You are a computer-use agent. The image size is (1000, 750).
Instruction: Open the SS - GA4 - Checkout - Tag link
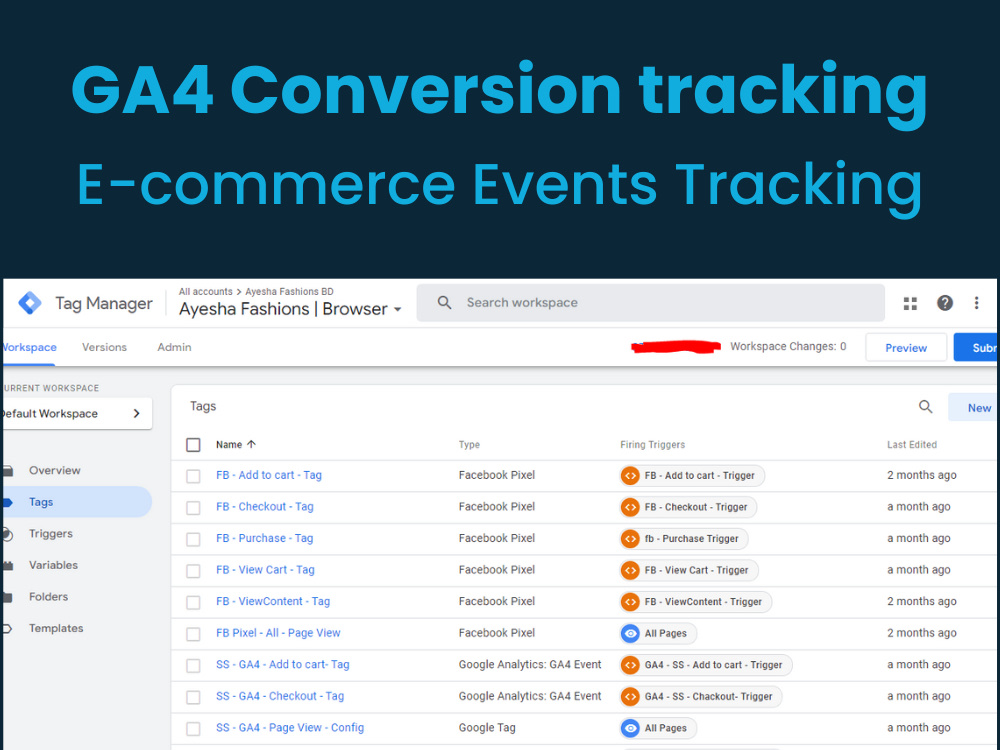pyautogui.click(x=279, y=696)
